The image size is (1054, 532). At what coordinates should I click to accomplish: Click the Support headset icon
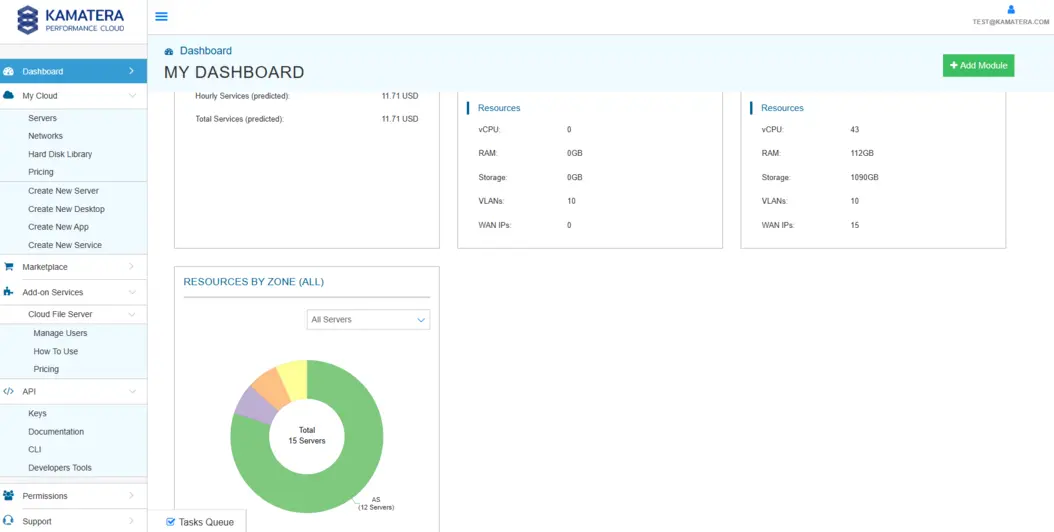tap(9, 521)
